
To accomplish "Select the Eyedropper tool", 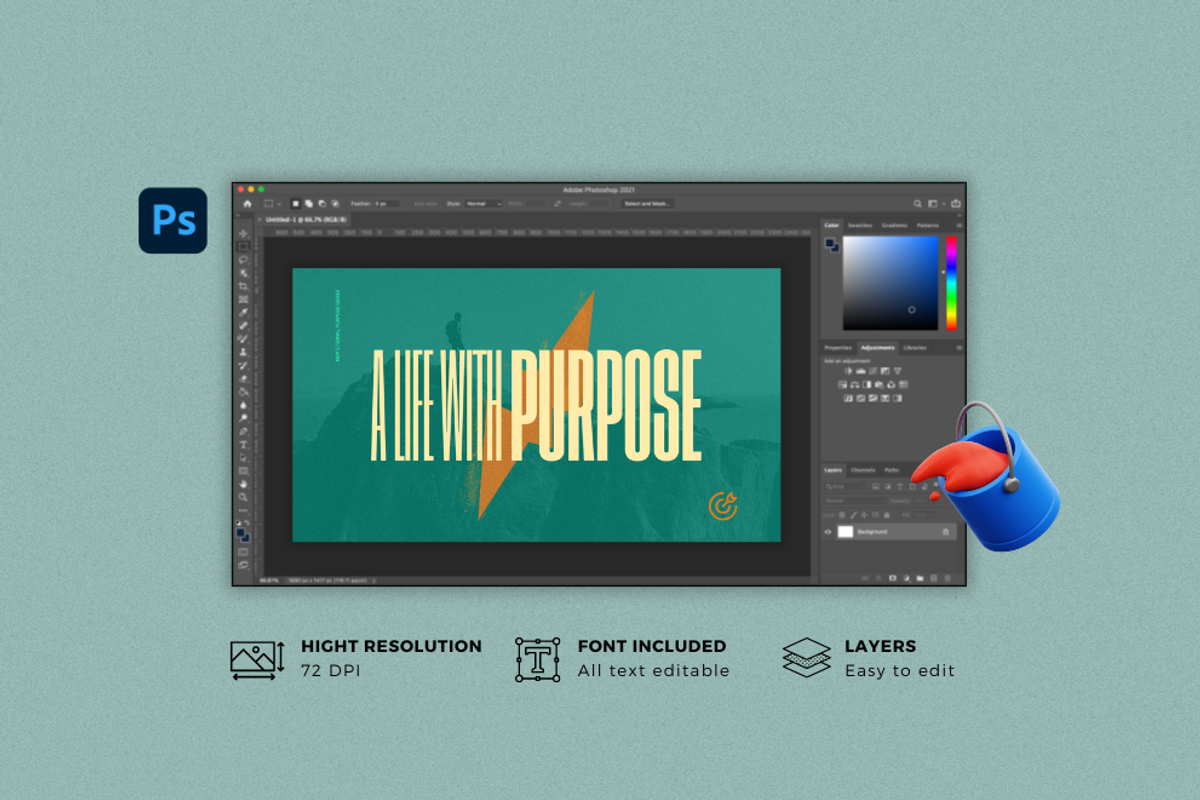I will pyautogui.click(x=243, y=312).
